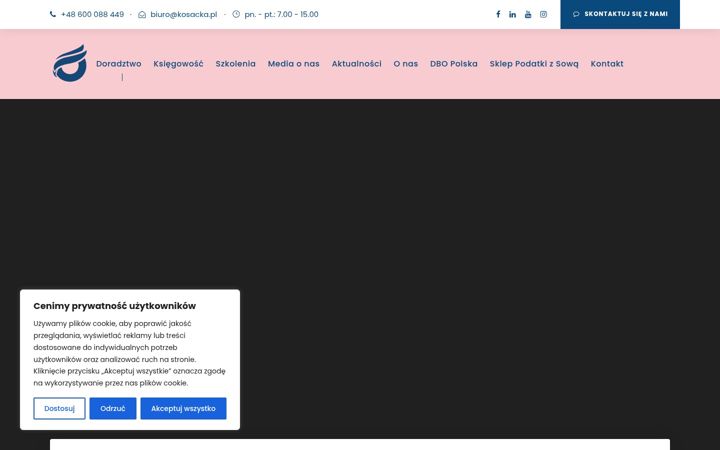Open the Księgowość menu item
720x450 pixels.
tap(178, 64)
